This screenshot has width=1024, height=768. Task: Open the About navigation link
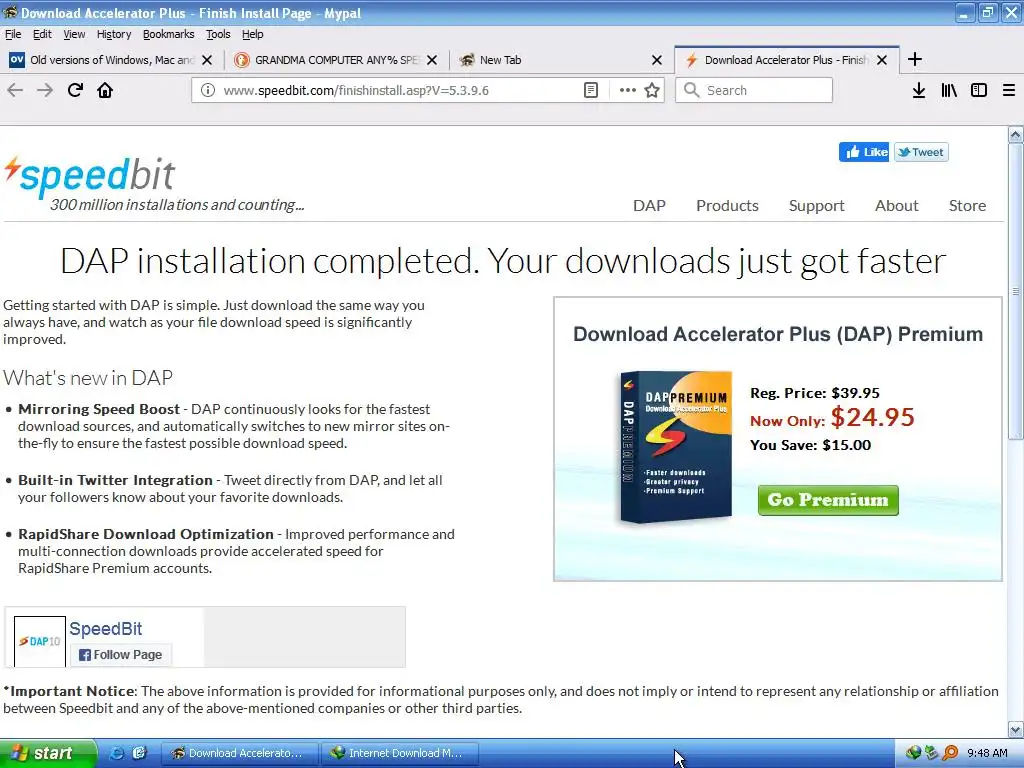coord(897,206)
